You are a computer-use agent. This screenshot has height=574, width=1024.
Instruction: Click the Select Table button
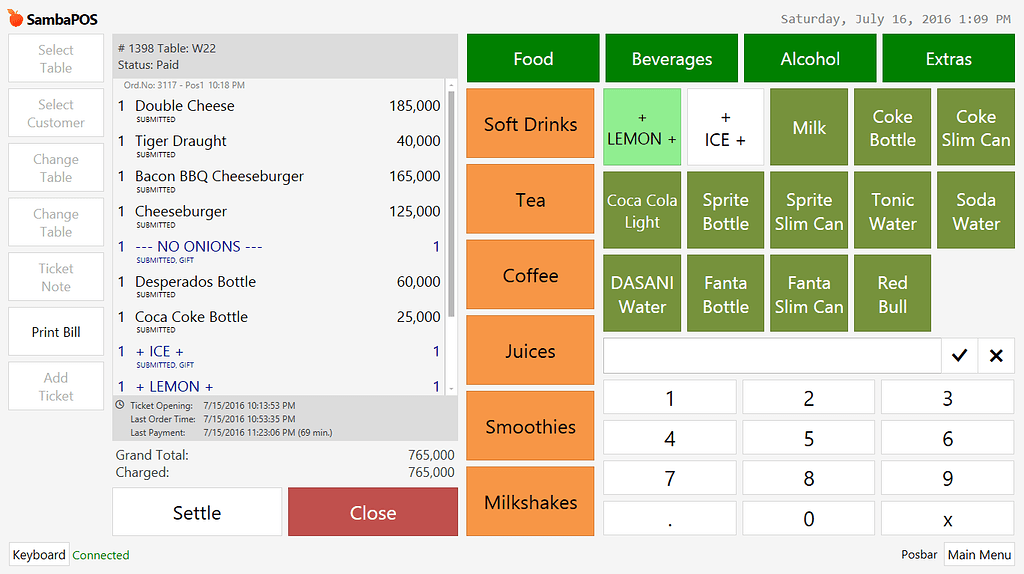click(56, 58)
